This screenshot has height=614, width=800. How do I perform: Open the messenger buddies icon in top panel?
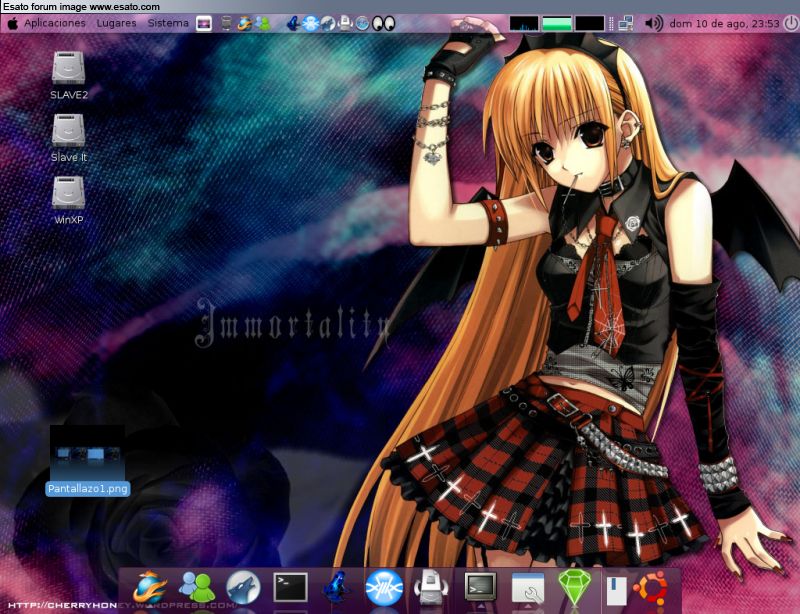tap(263, 23)
